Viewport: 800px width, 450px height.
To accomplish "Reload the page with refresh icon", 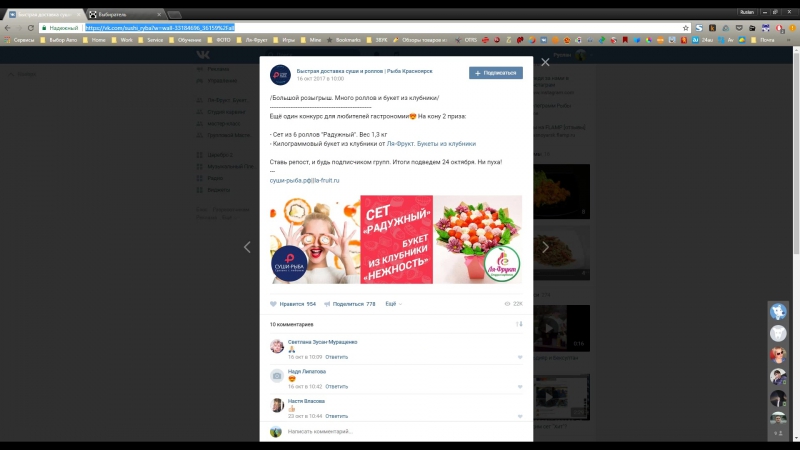I will pyautogui.click(x=31, y=28).
